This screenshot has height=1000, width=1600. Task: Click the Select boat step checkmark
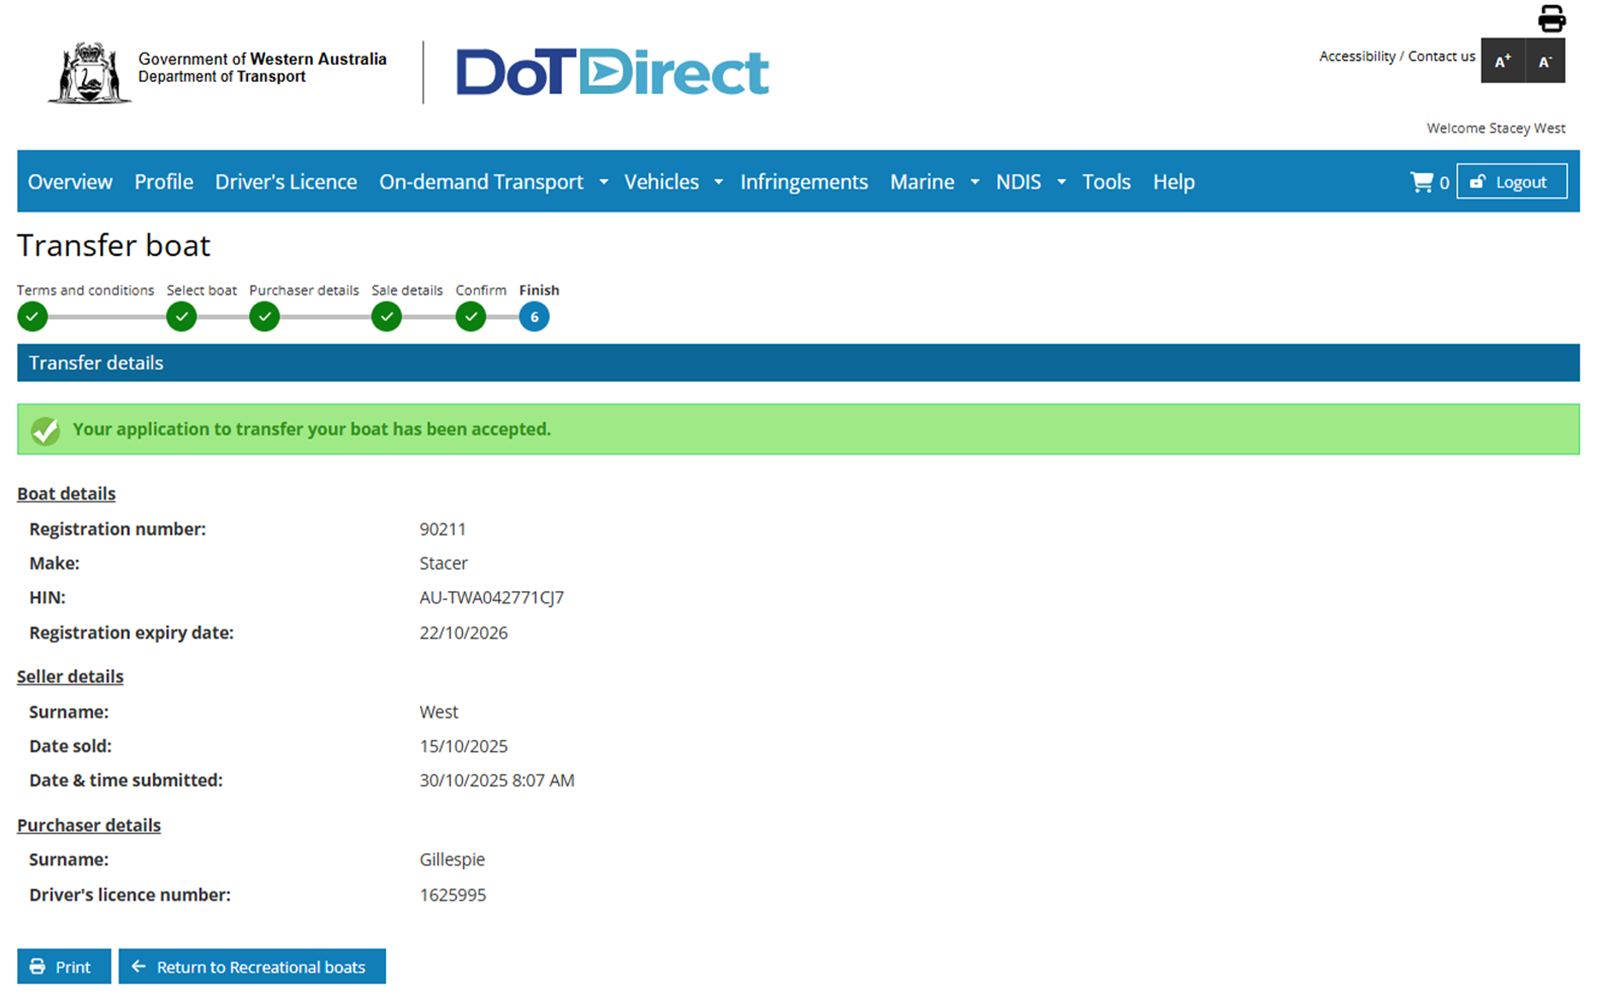181,317
